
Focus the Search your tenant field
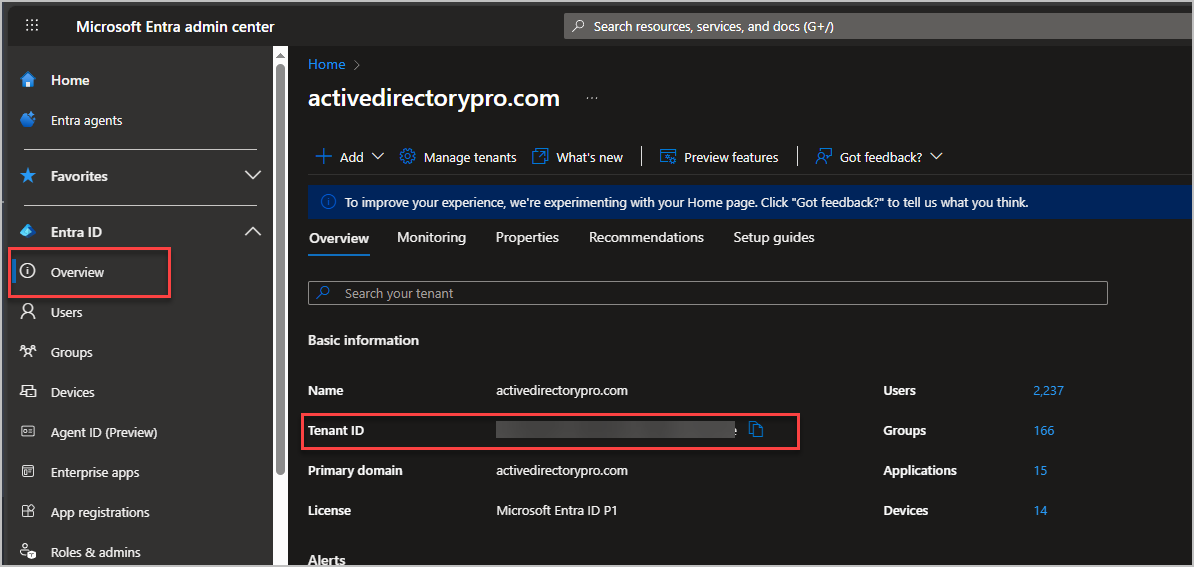(707, 293)
